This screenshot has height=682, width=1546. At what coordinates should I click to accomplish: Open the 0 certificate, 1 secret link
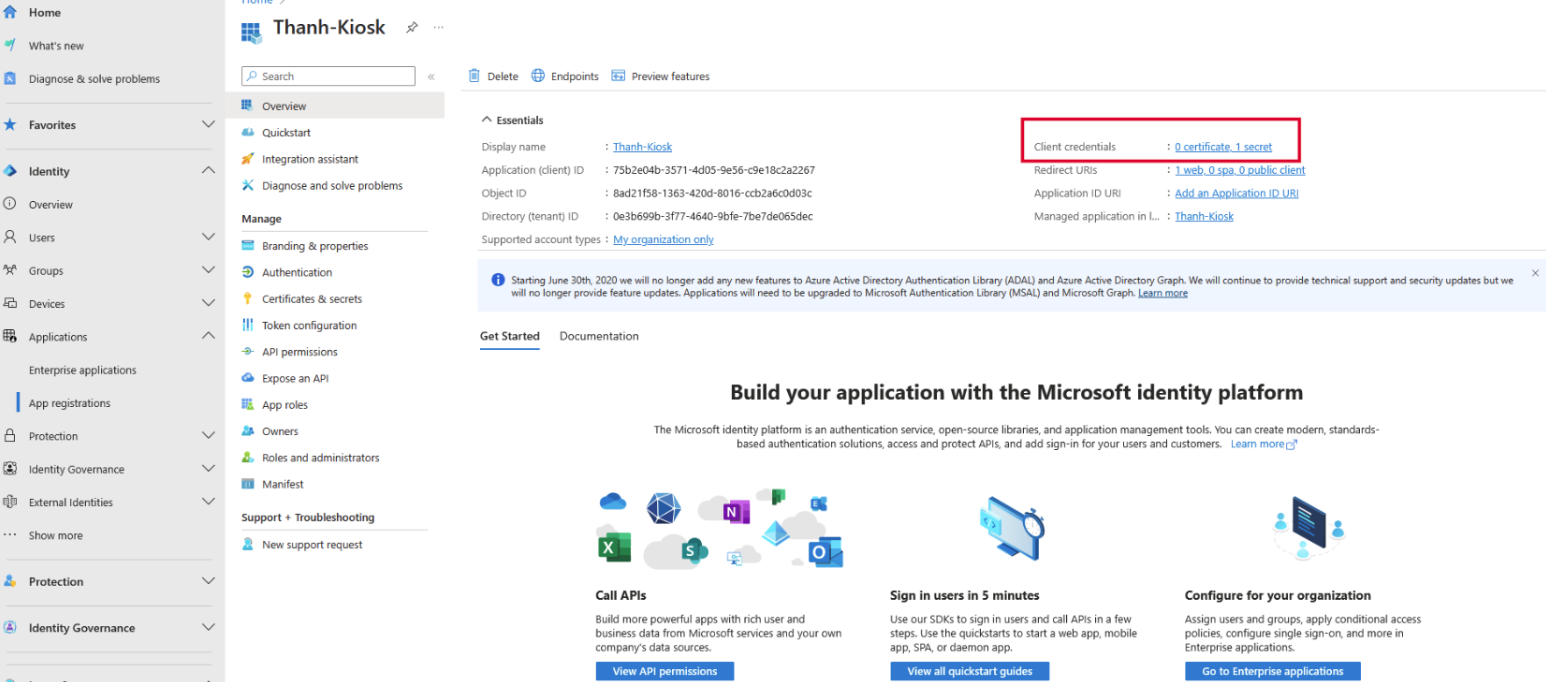click(x=1224, y=147)
